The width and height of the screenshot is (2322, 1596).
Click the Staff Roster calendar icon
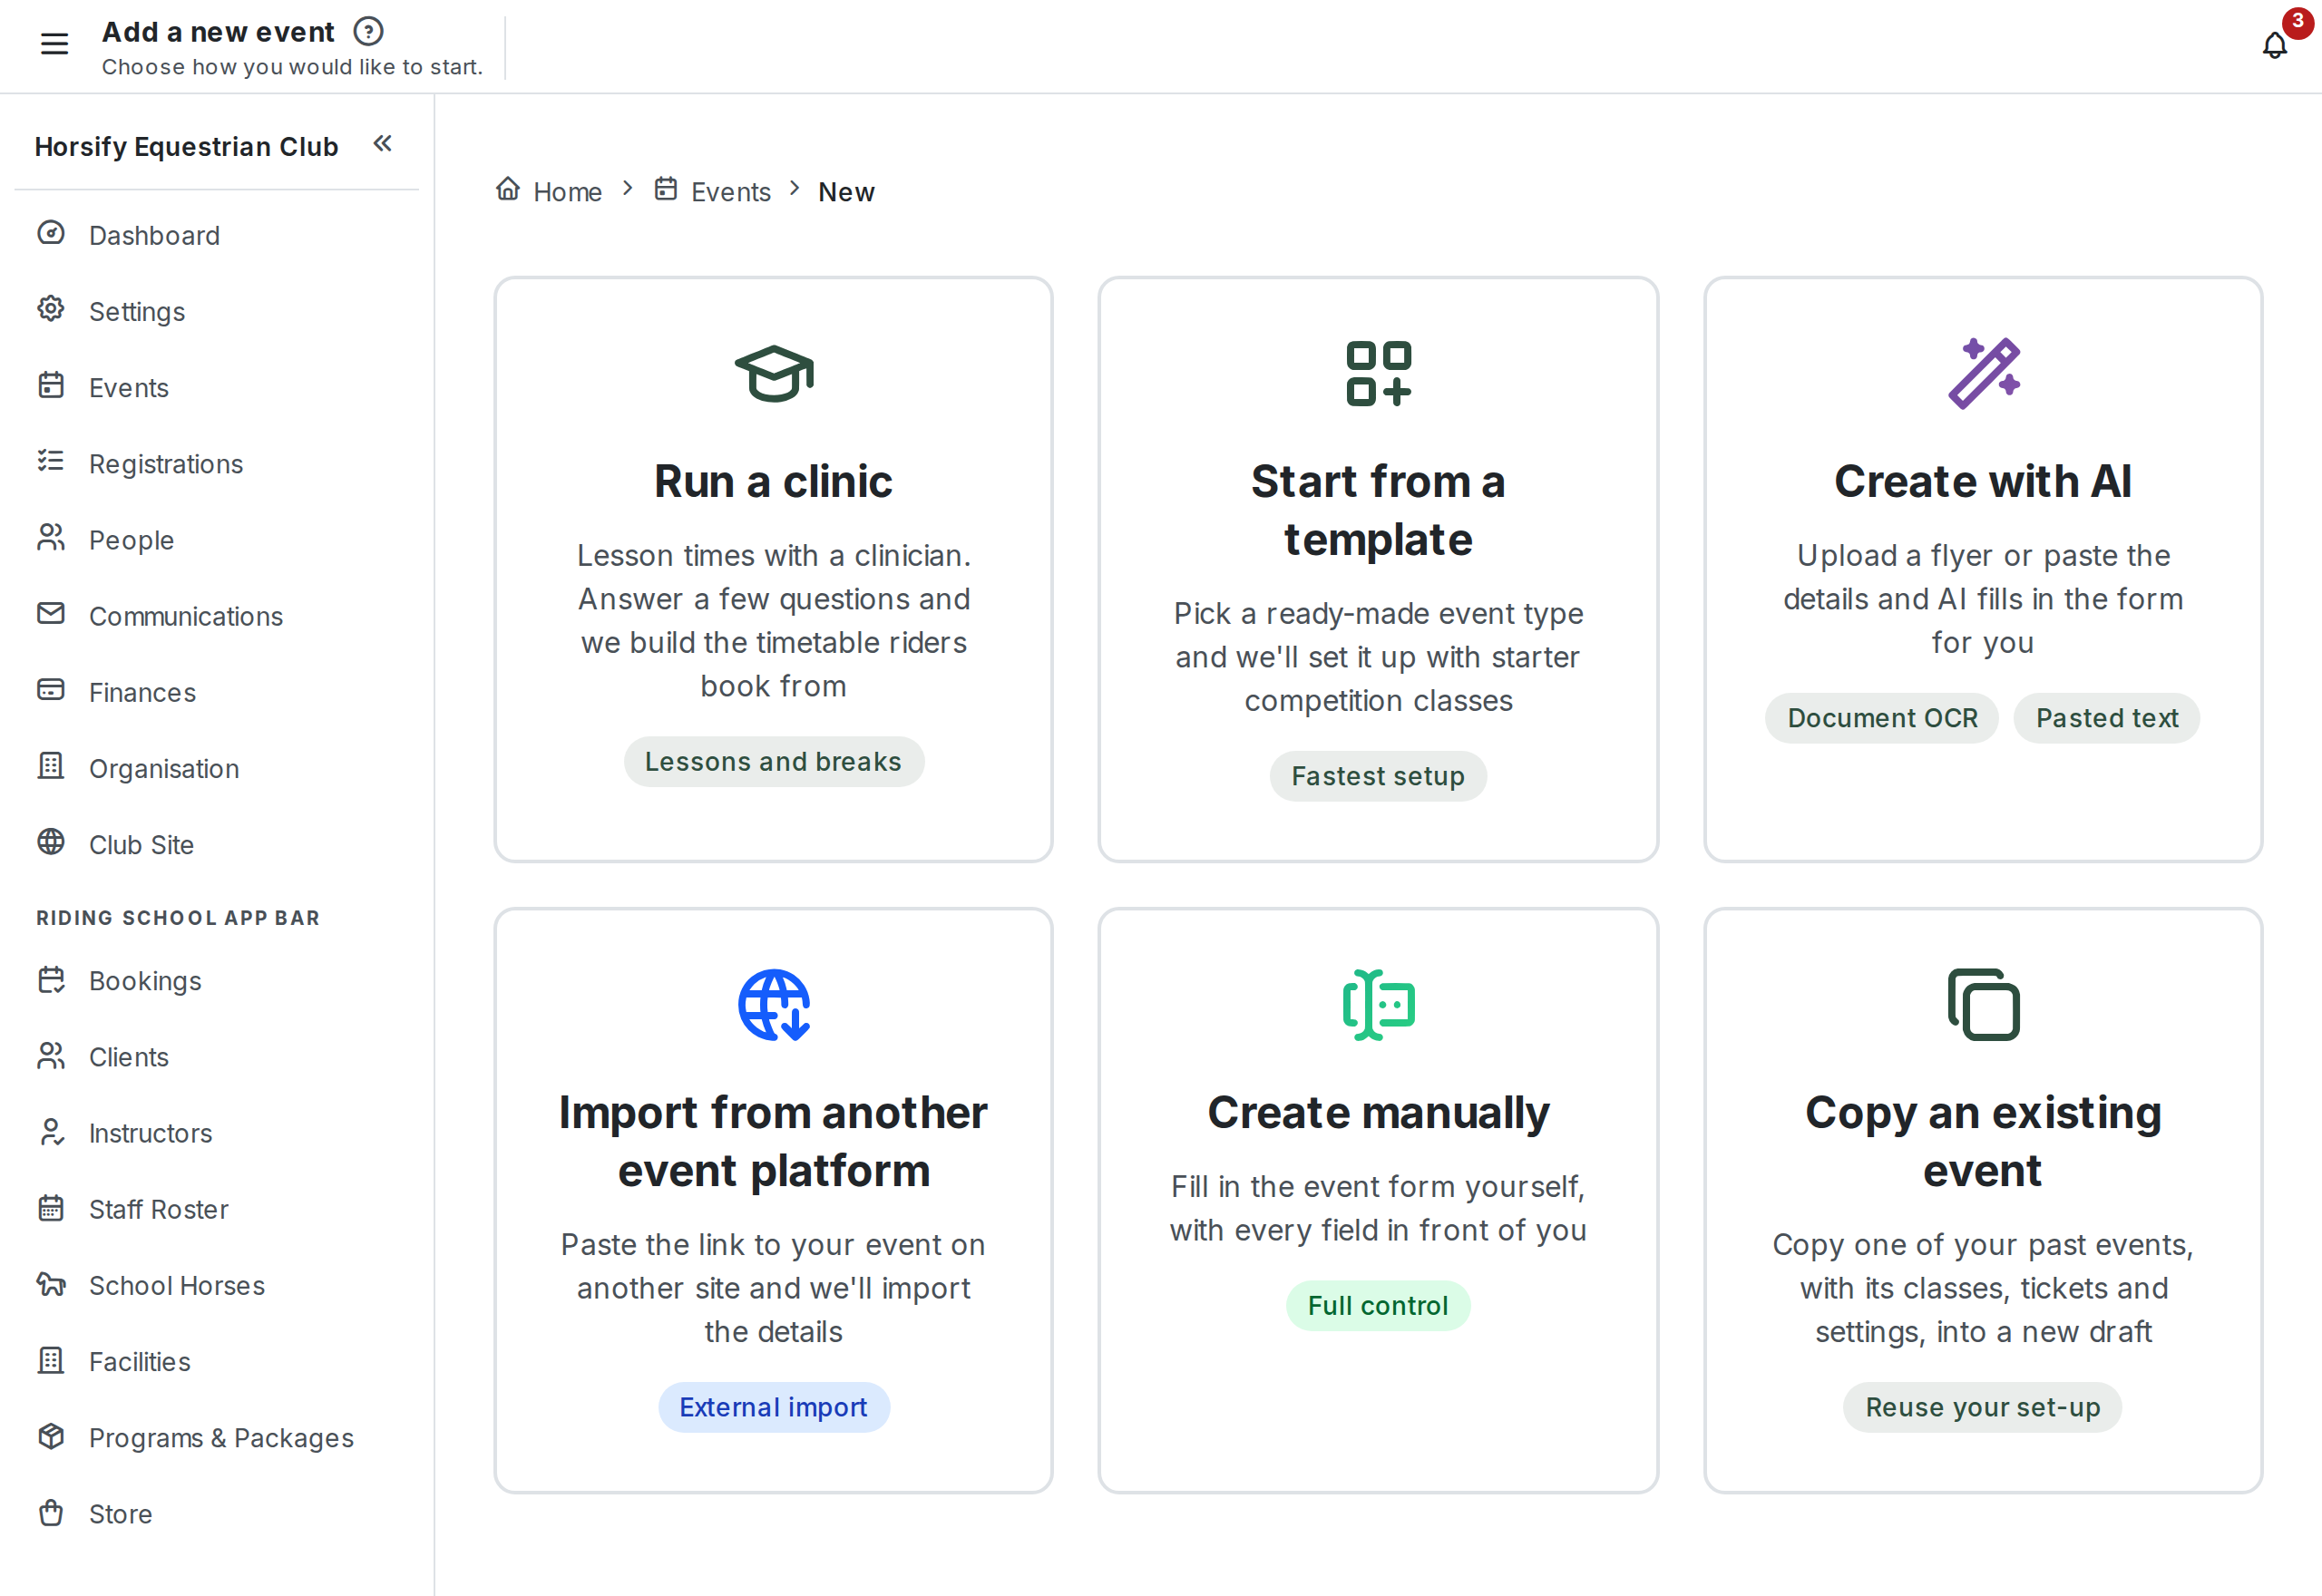pos(51,1209)
